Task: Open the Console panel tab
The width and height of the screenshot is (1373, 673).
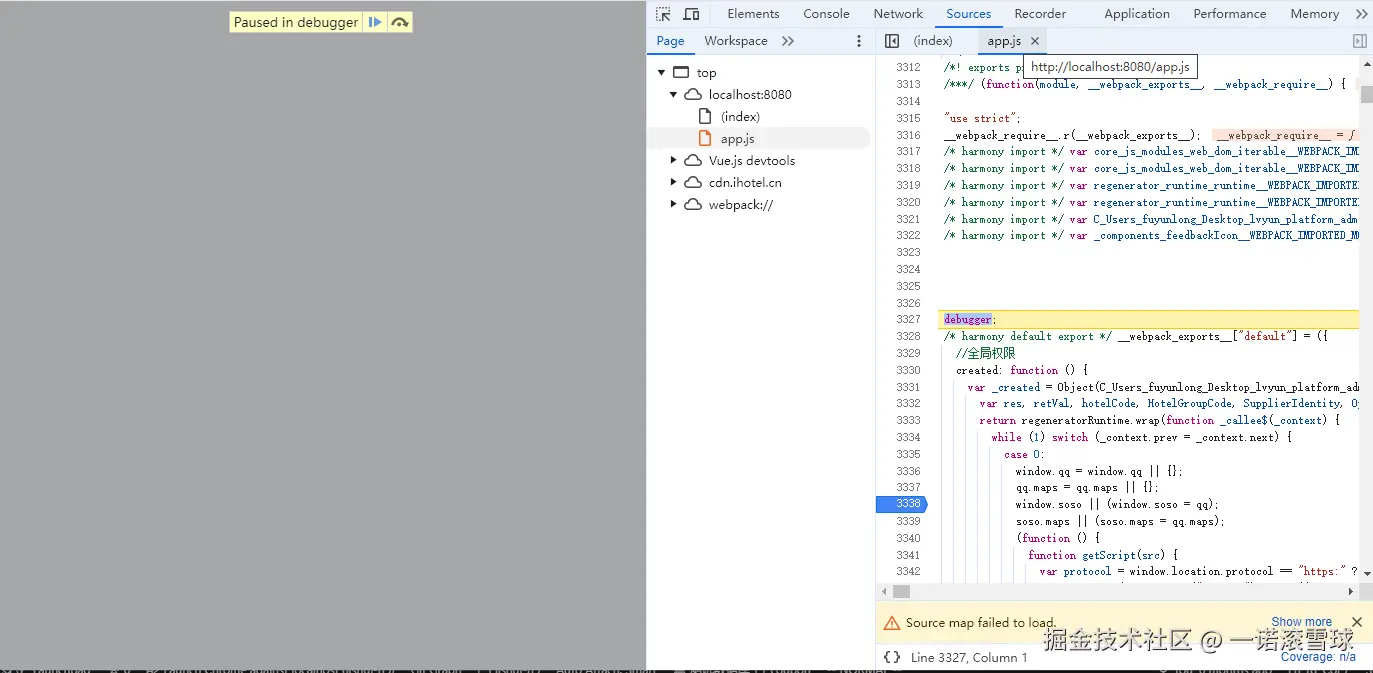Action: (826, 14)
